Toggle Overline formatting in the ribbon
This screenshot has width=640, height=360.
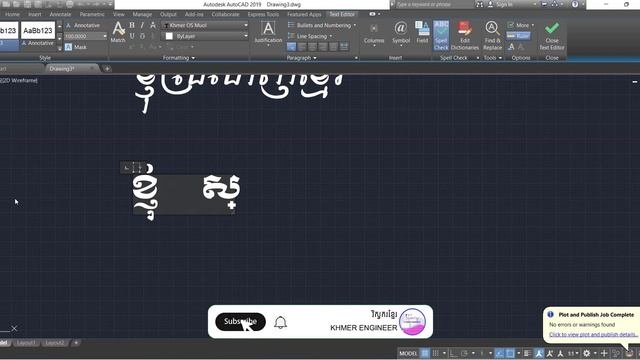142,36
